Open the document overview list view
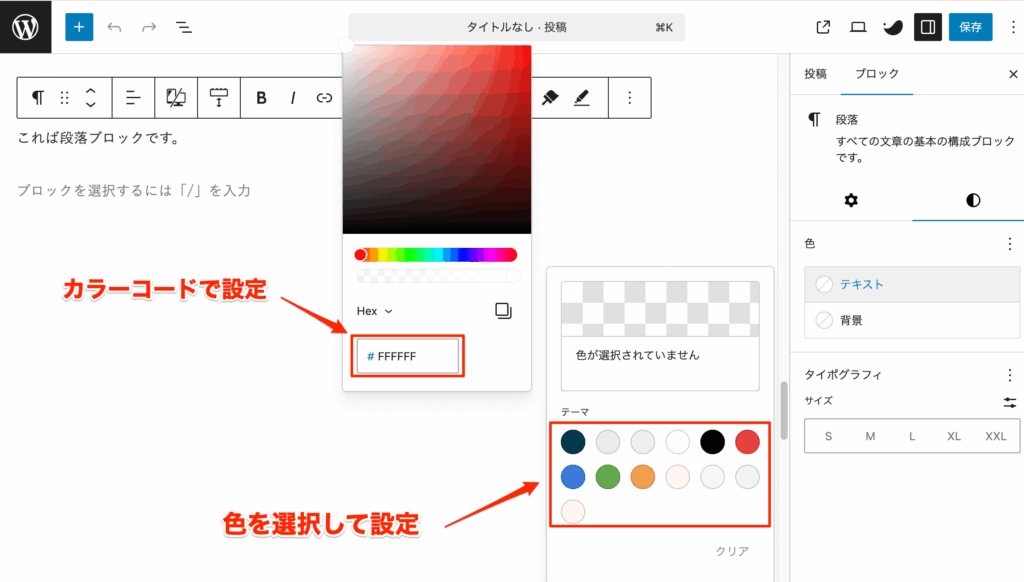This screenshot has width=1024, height=582. click(184, 27)
